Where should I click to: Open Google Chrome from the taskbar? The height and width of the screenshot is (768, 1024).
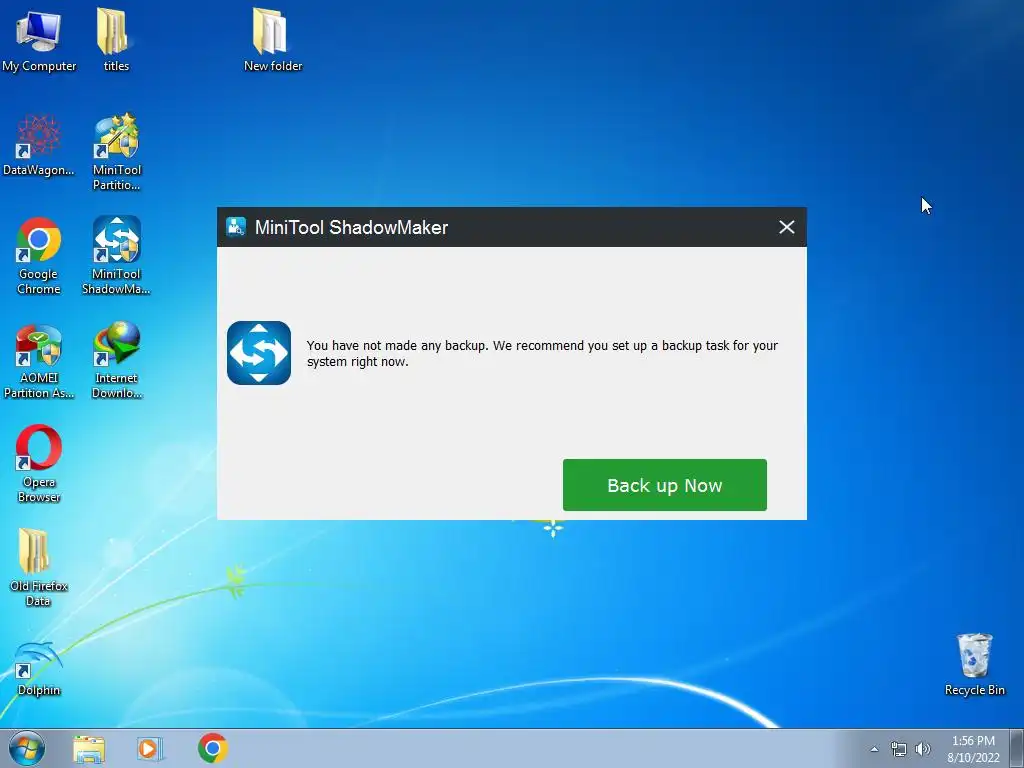(213, 748)
